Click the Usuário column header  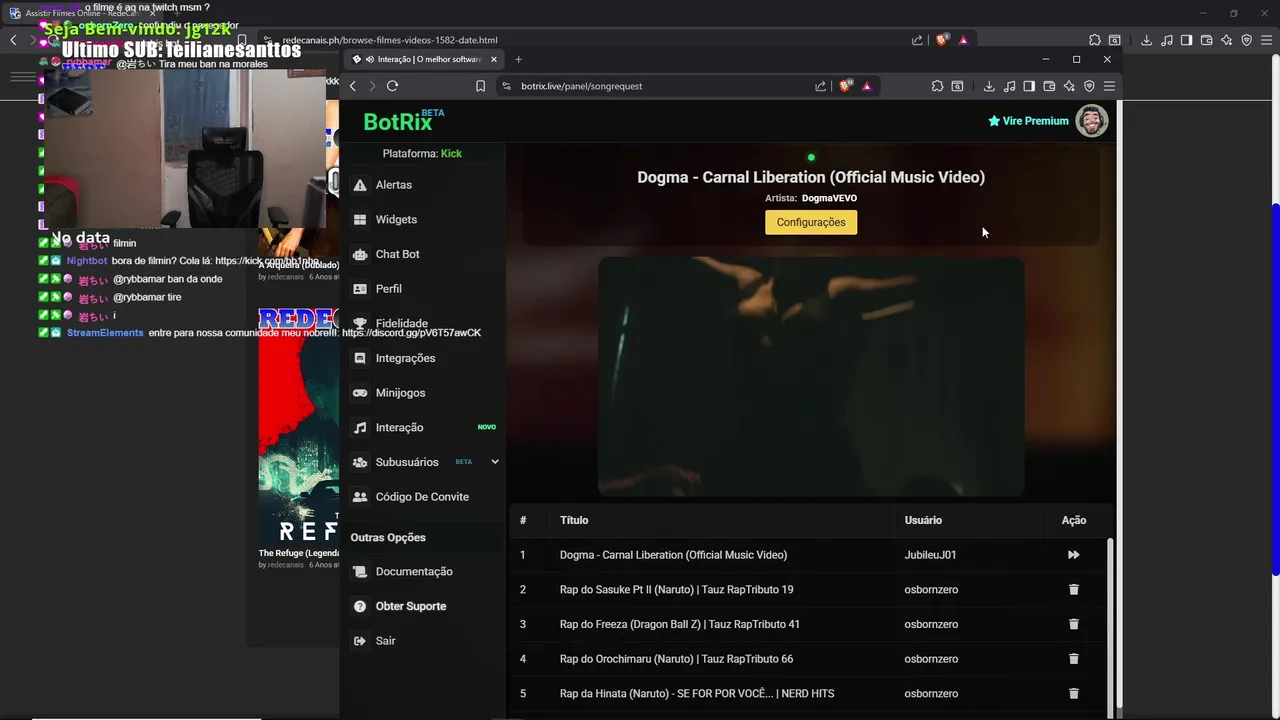(x=923, y=520)
